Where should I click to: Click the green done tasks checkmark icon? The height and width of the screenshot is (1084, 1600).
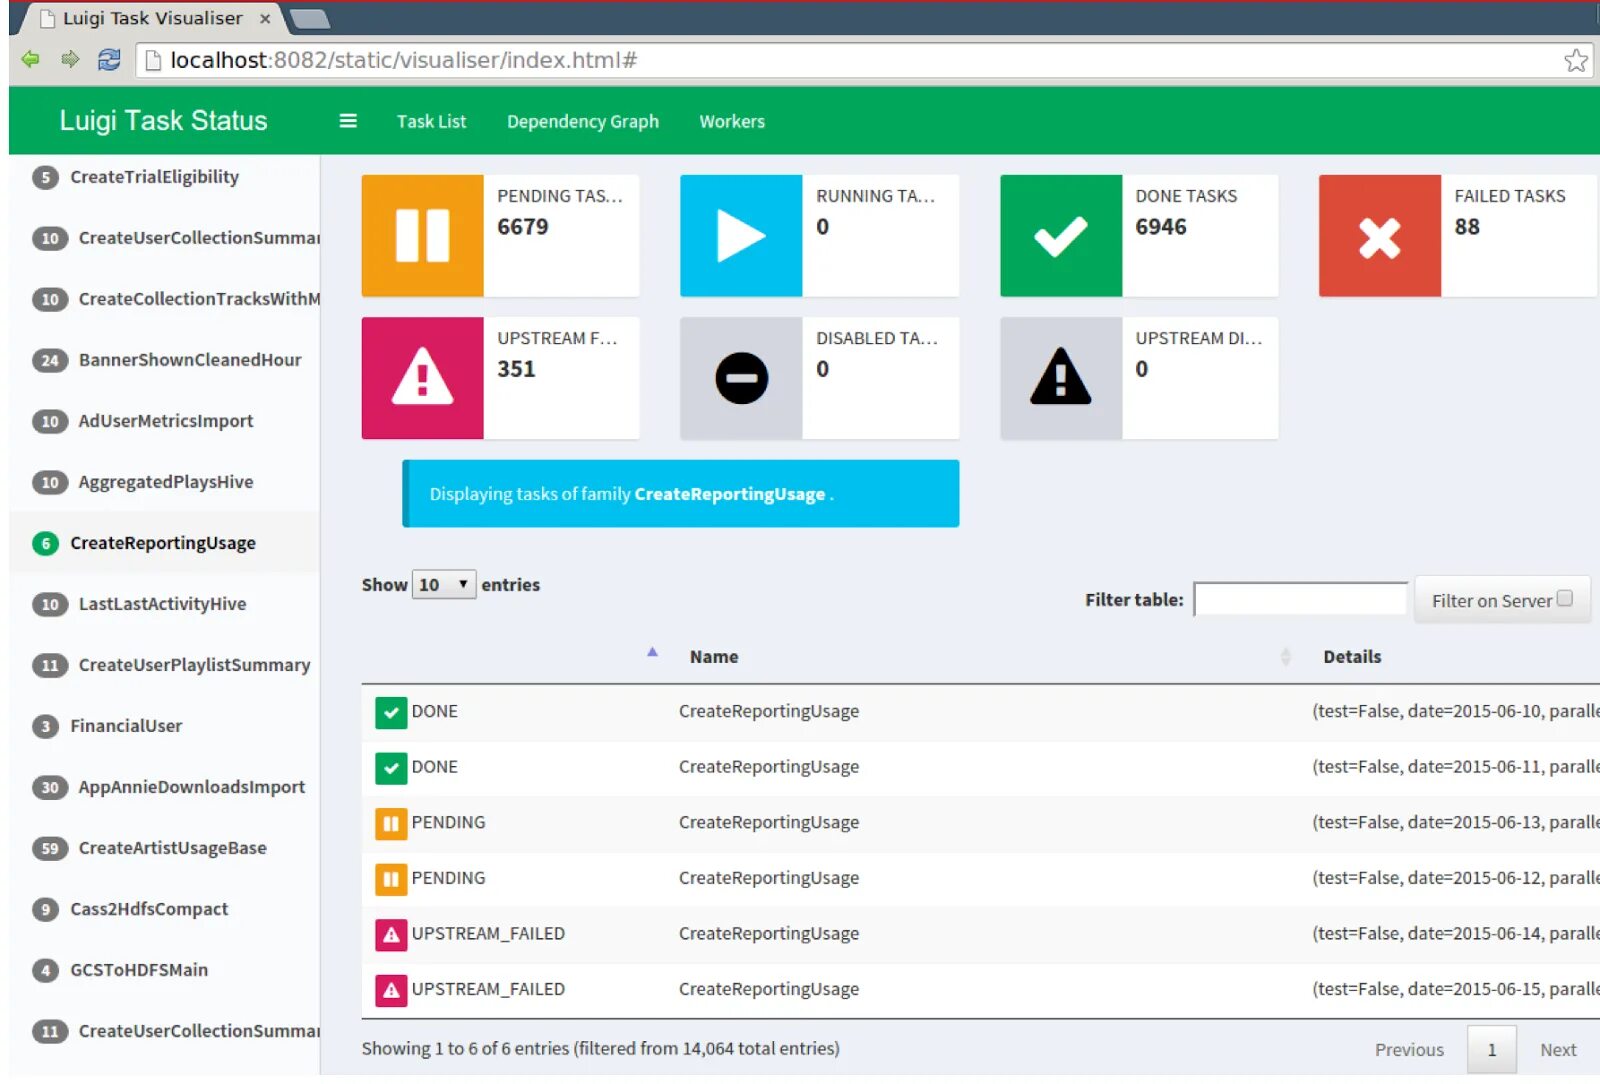point(1061,236)
